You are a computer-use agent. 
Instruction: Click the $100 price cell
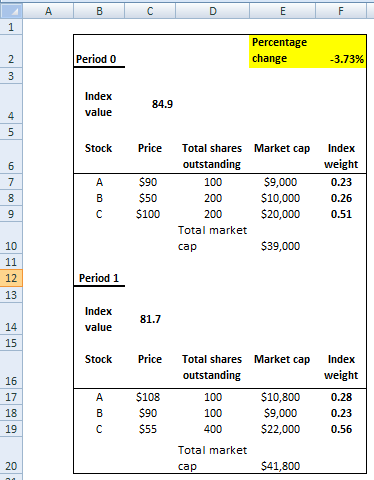pyautogui.click(x=148, y=214)
